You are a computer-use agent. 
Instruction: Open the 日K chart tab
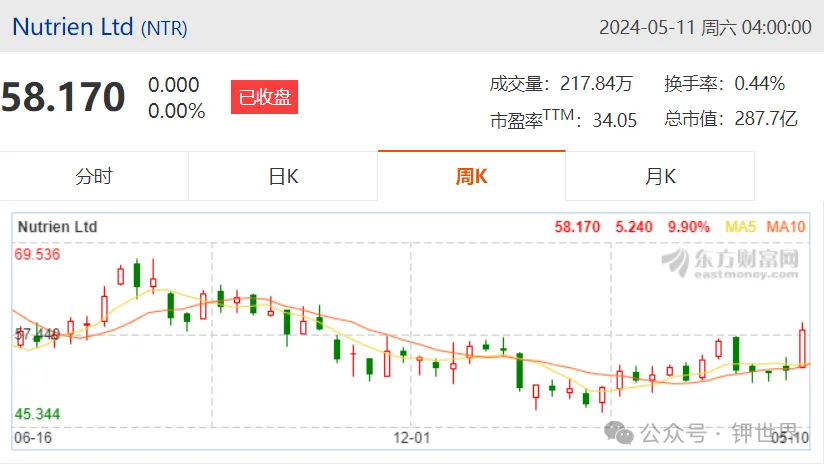(x=283, y=176)
